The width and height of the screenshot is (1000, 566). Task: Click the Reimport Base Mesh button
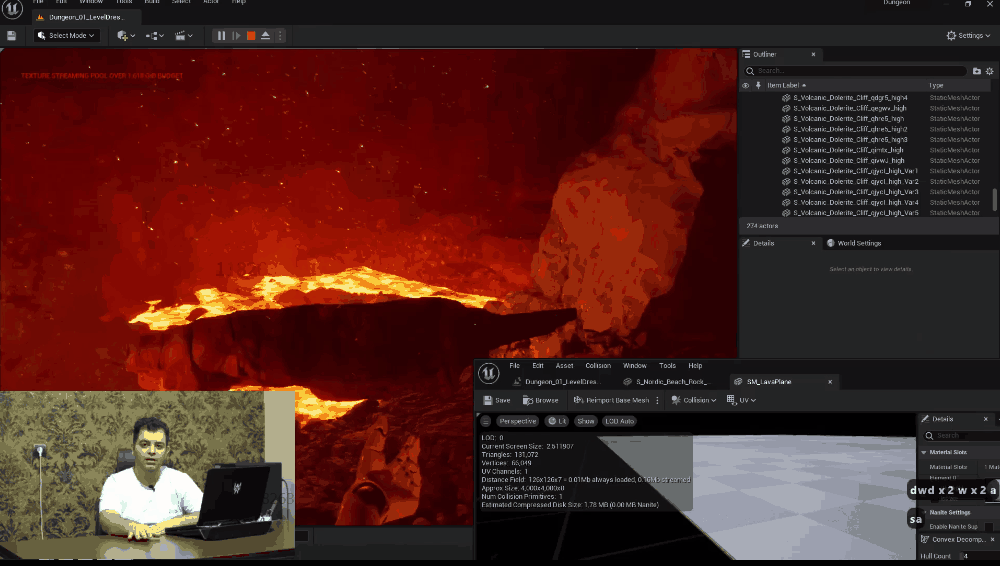tap(610, 400)
